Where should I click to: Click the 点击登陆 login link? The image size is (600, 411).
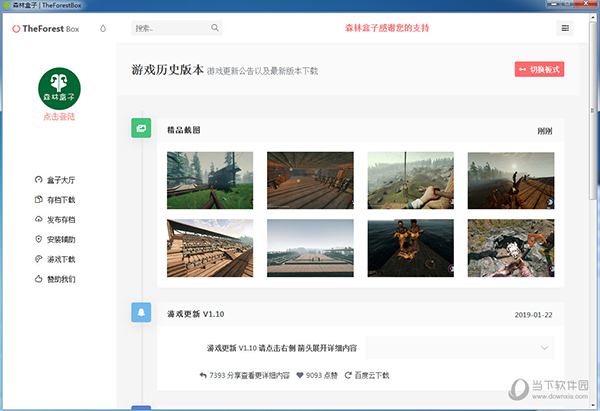click(59, 117)
